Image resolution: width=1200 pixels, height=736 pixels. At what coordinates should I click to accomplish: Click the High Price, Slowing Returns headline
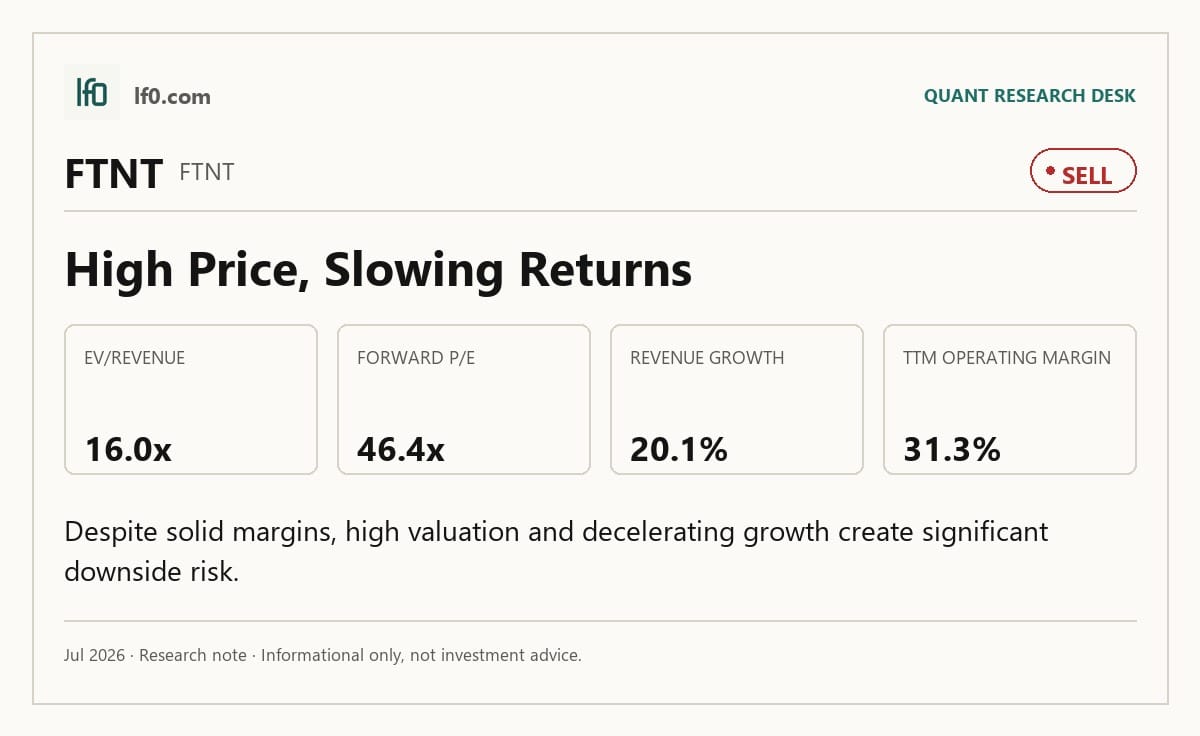pos(378,270)
